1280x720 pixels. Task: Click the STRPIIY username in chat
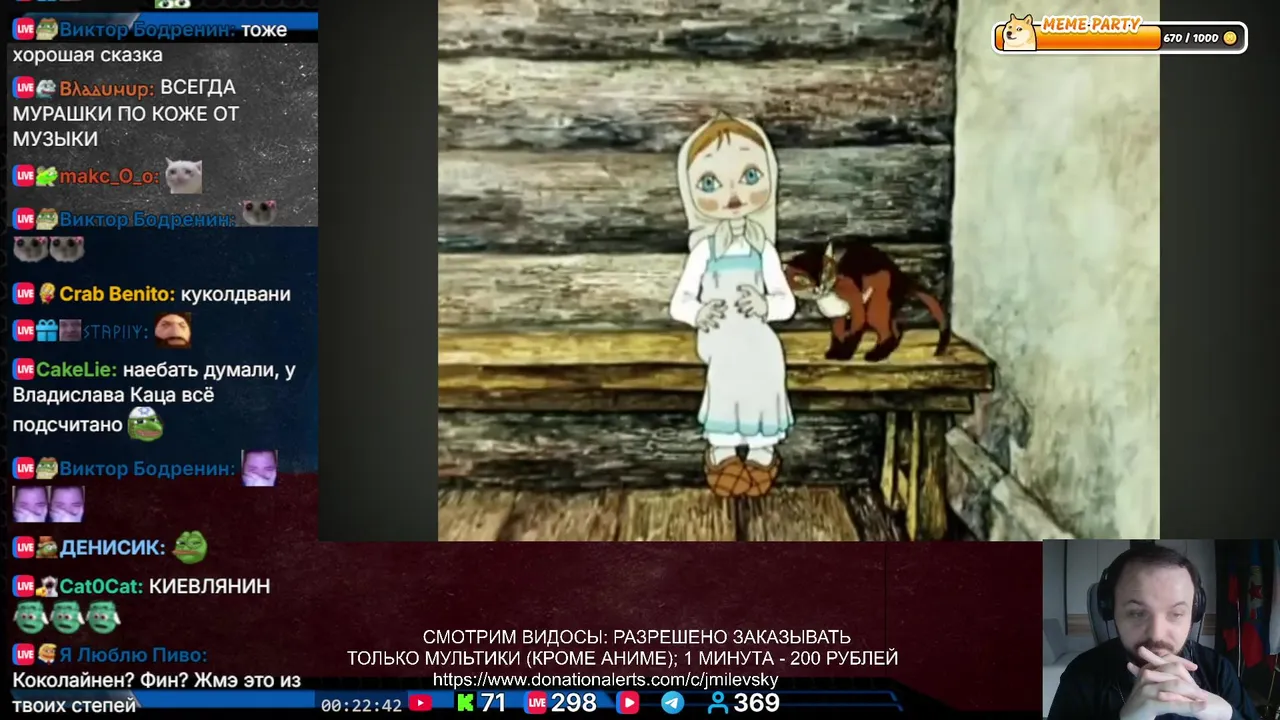point(114,331)
